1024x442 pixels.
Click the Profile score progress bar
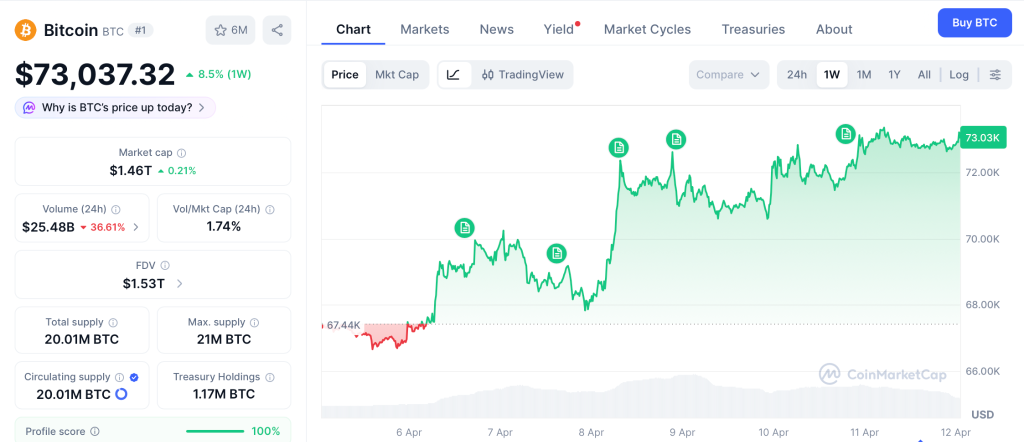point(215,431)
